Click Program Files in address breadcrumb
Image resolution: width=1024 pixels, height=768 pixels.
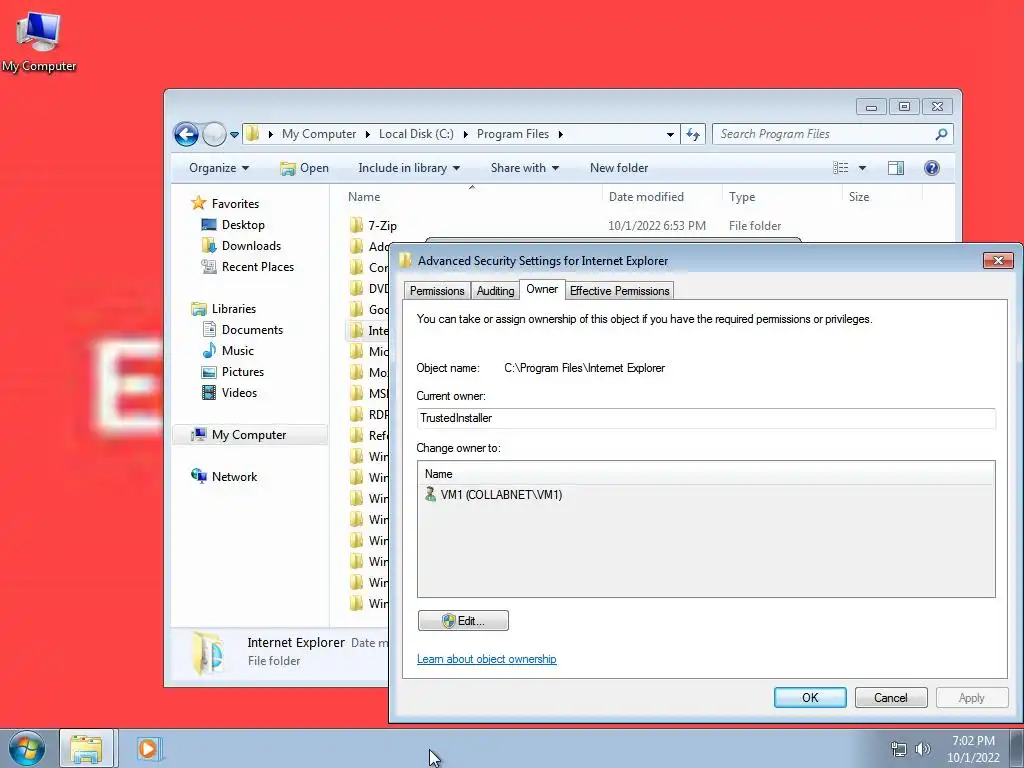point(513,134)
